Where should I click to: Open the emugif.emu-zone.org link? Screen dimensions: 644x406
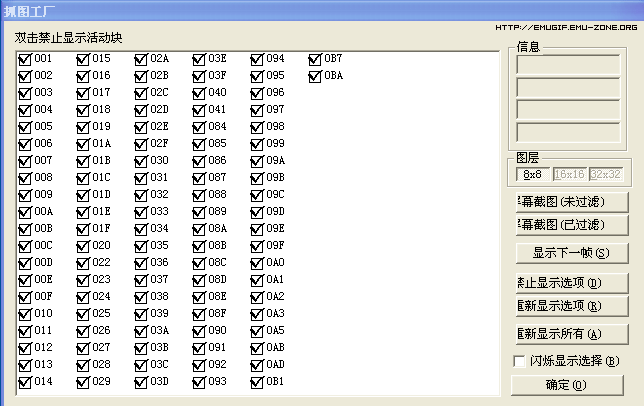pyautogui.click(x=566, y=28)
